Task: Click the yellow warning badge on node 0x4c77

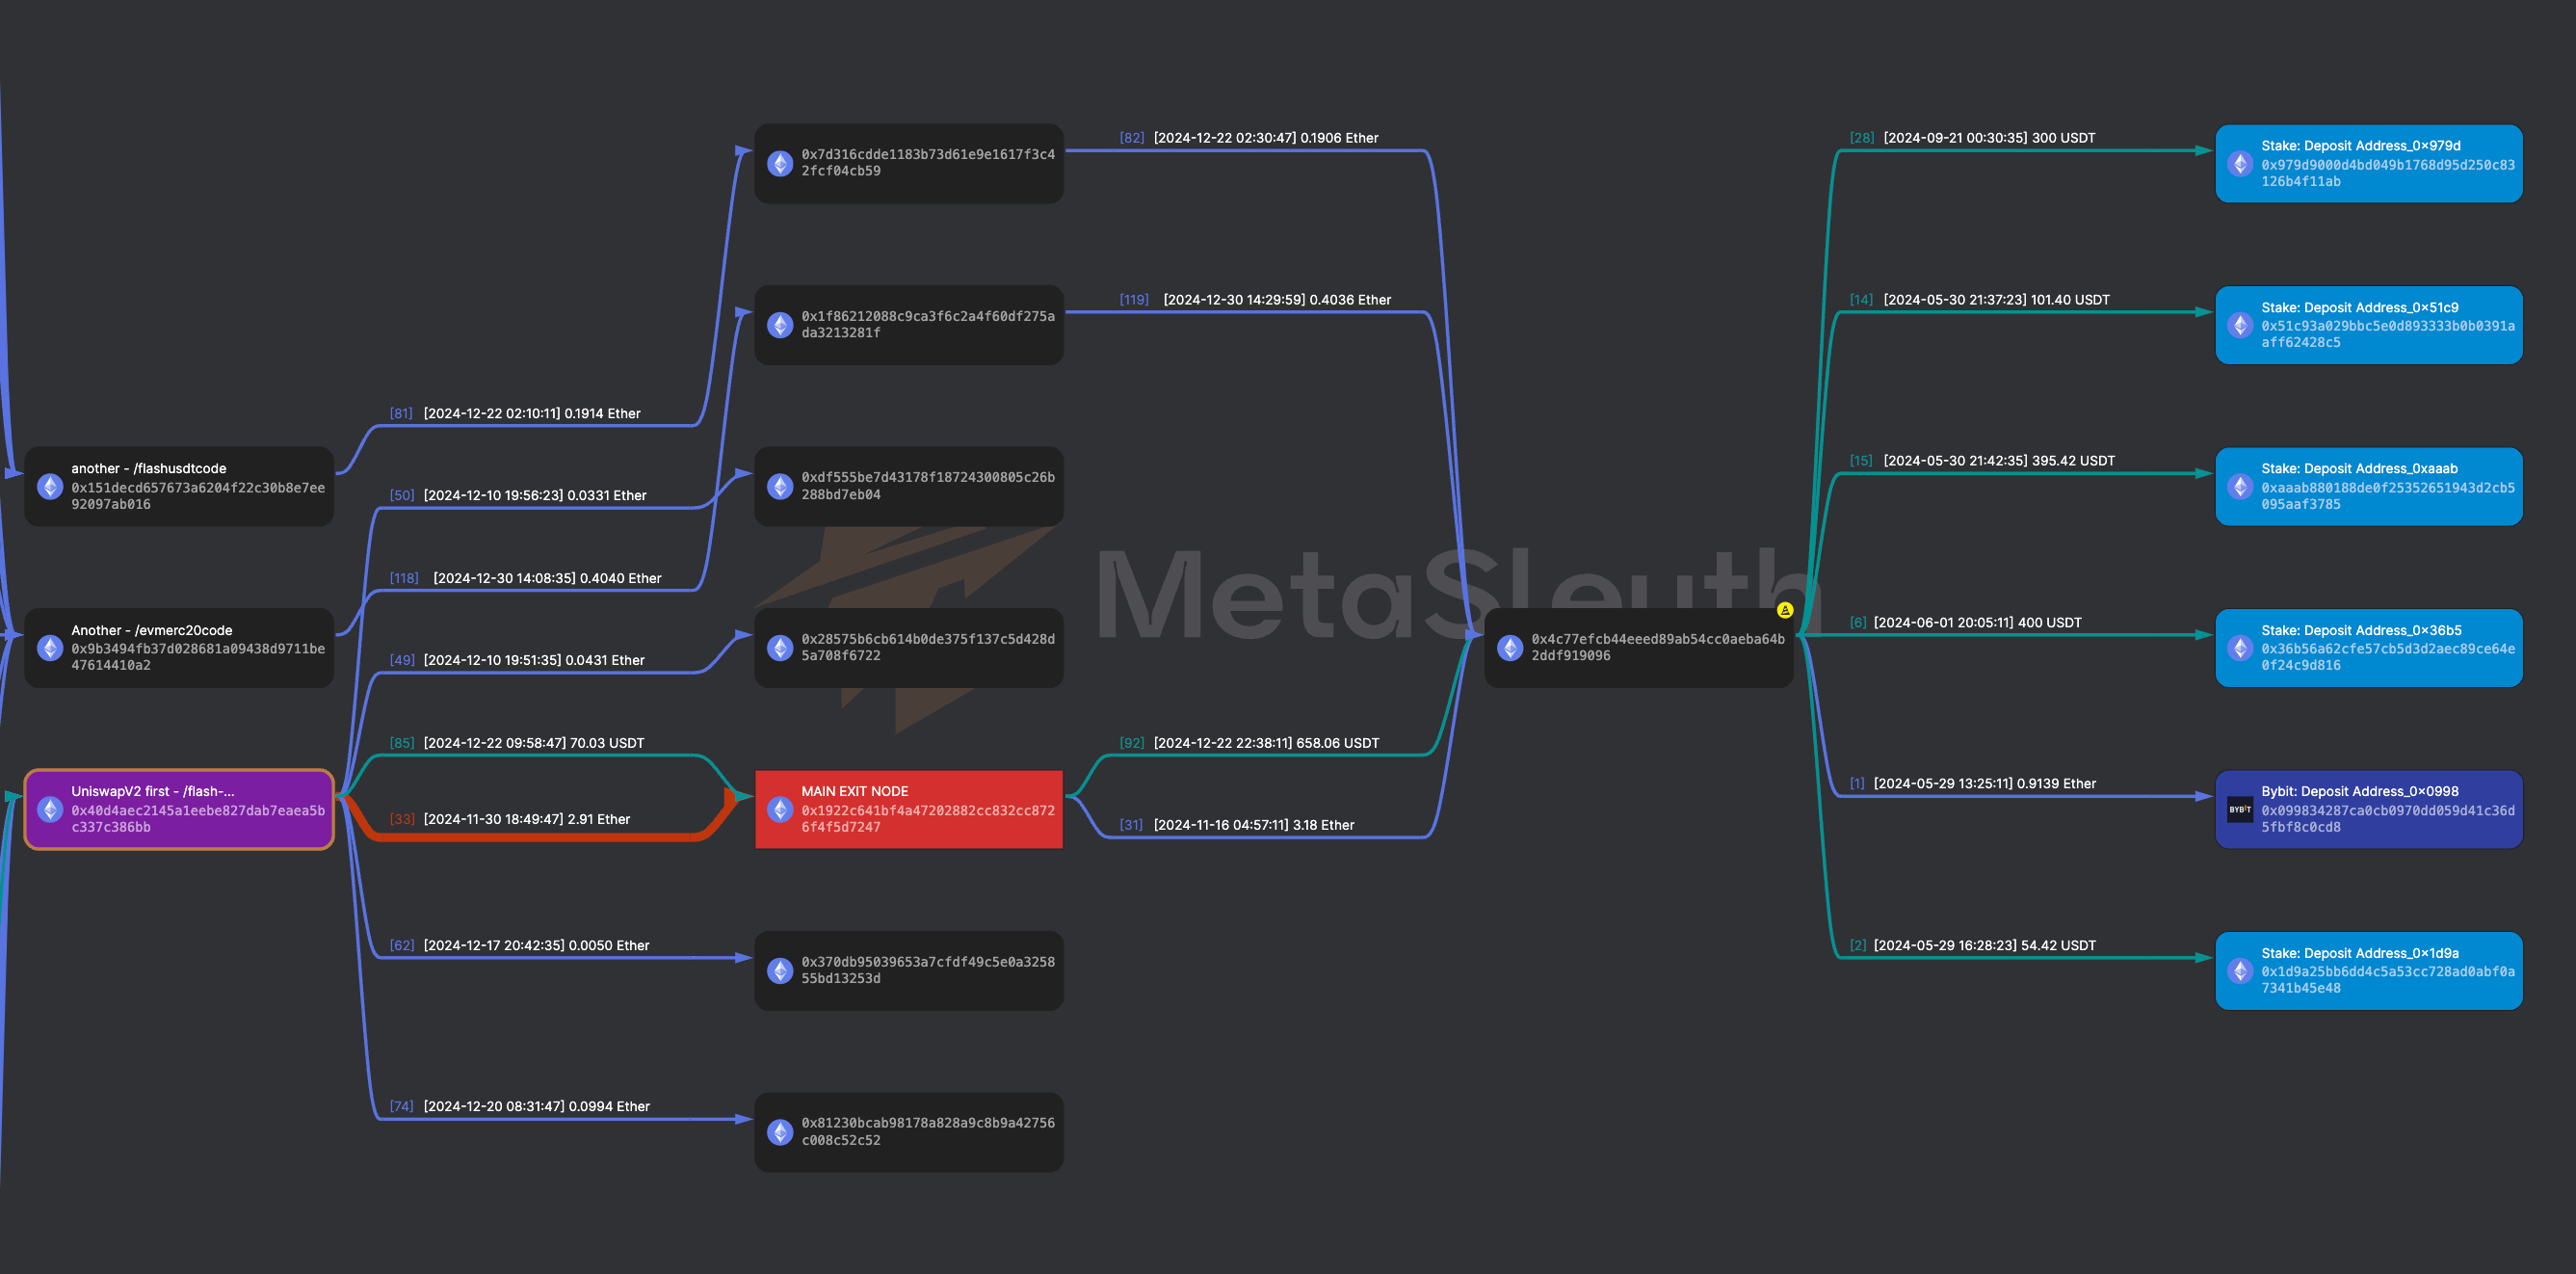Action: (1785, 610)
